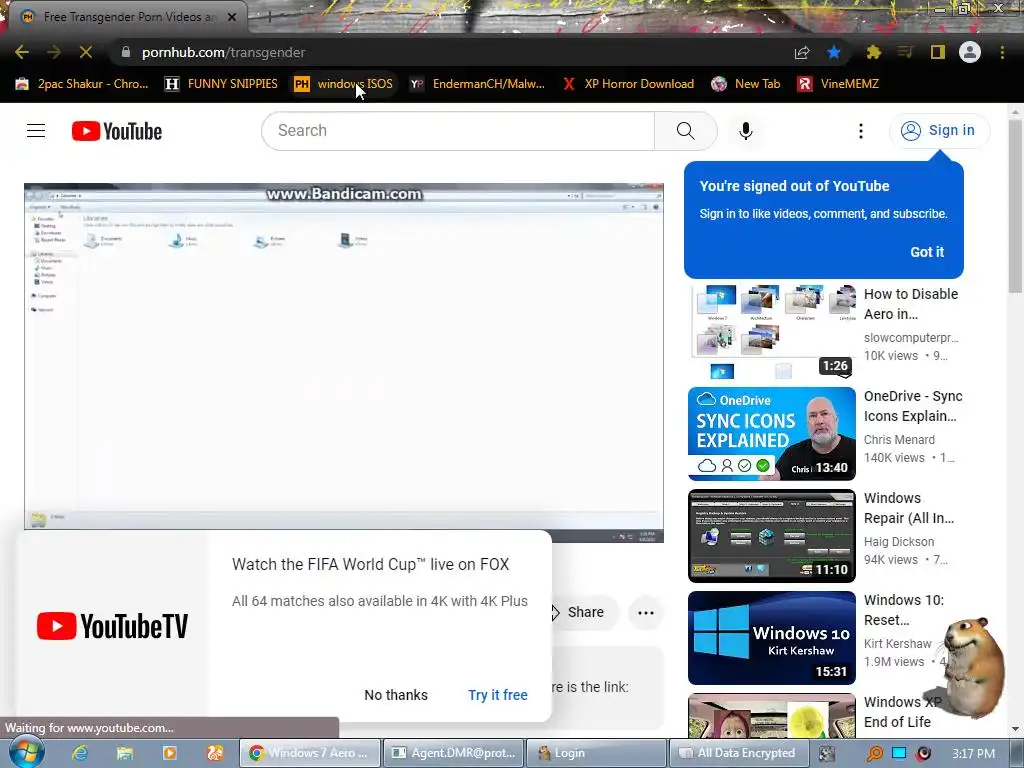The height and width of the screenshot is (768, 1024).
Task: Open Windows Repair All In One thumbnail
Action: coord(772,536)
